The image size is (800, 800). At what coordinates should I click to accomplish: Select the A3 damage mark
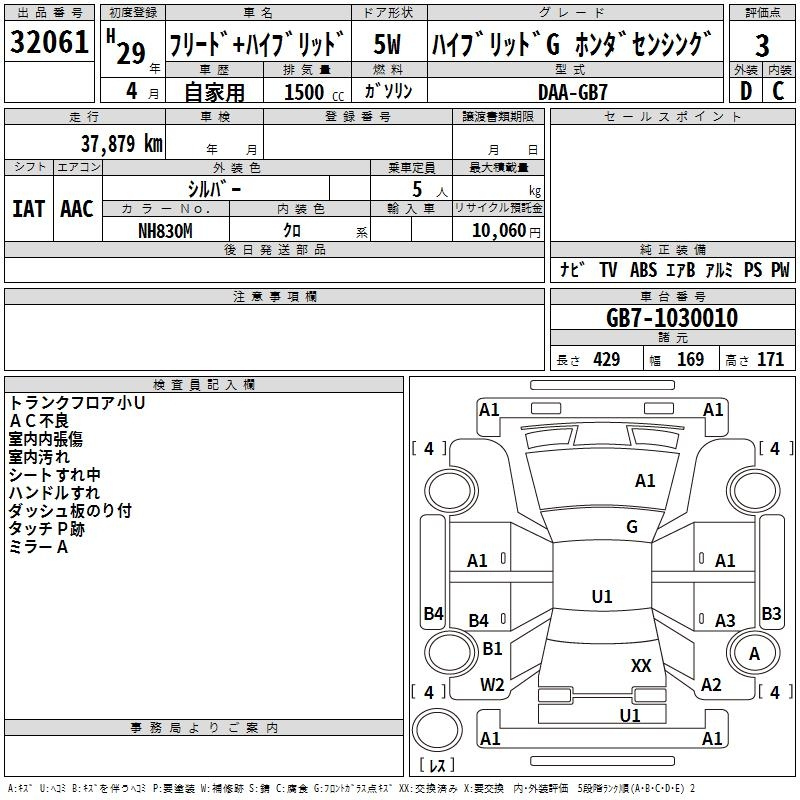point(725,621)
